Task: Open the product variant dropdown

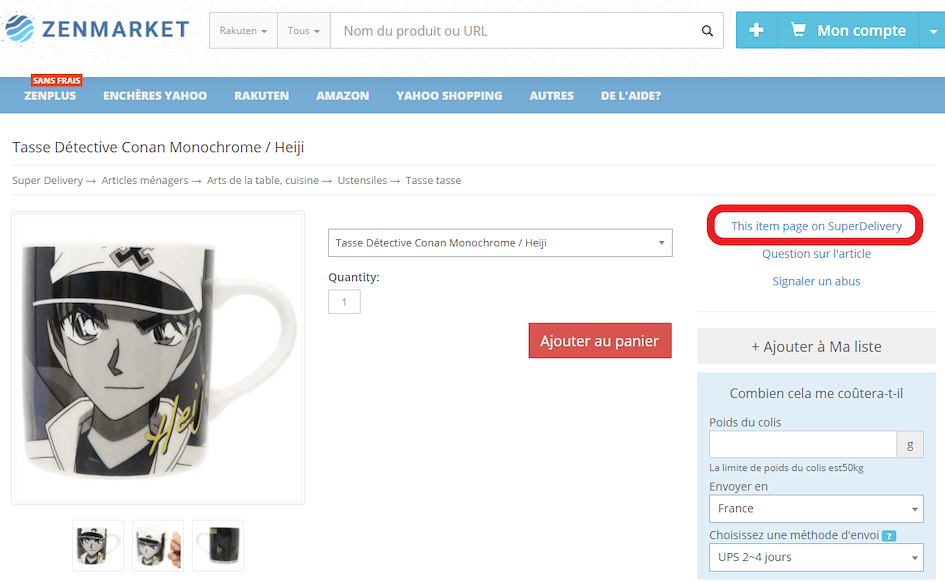Action: [x=500, y=243]
